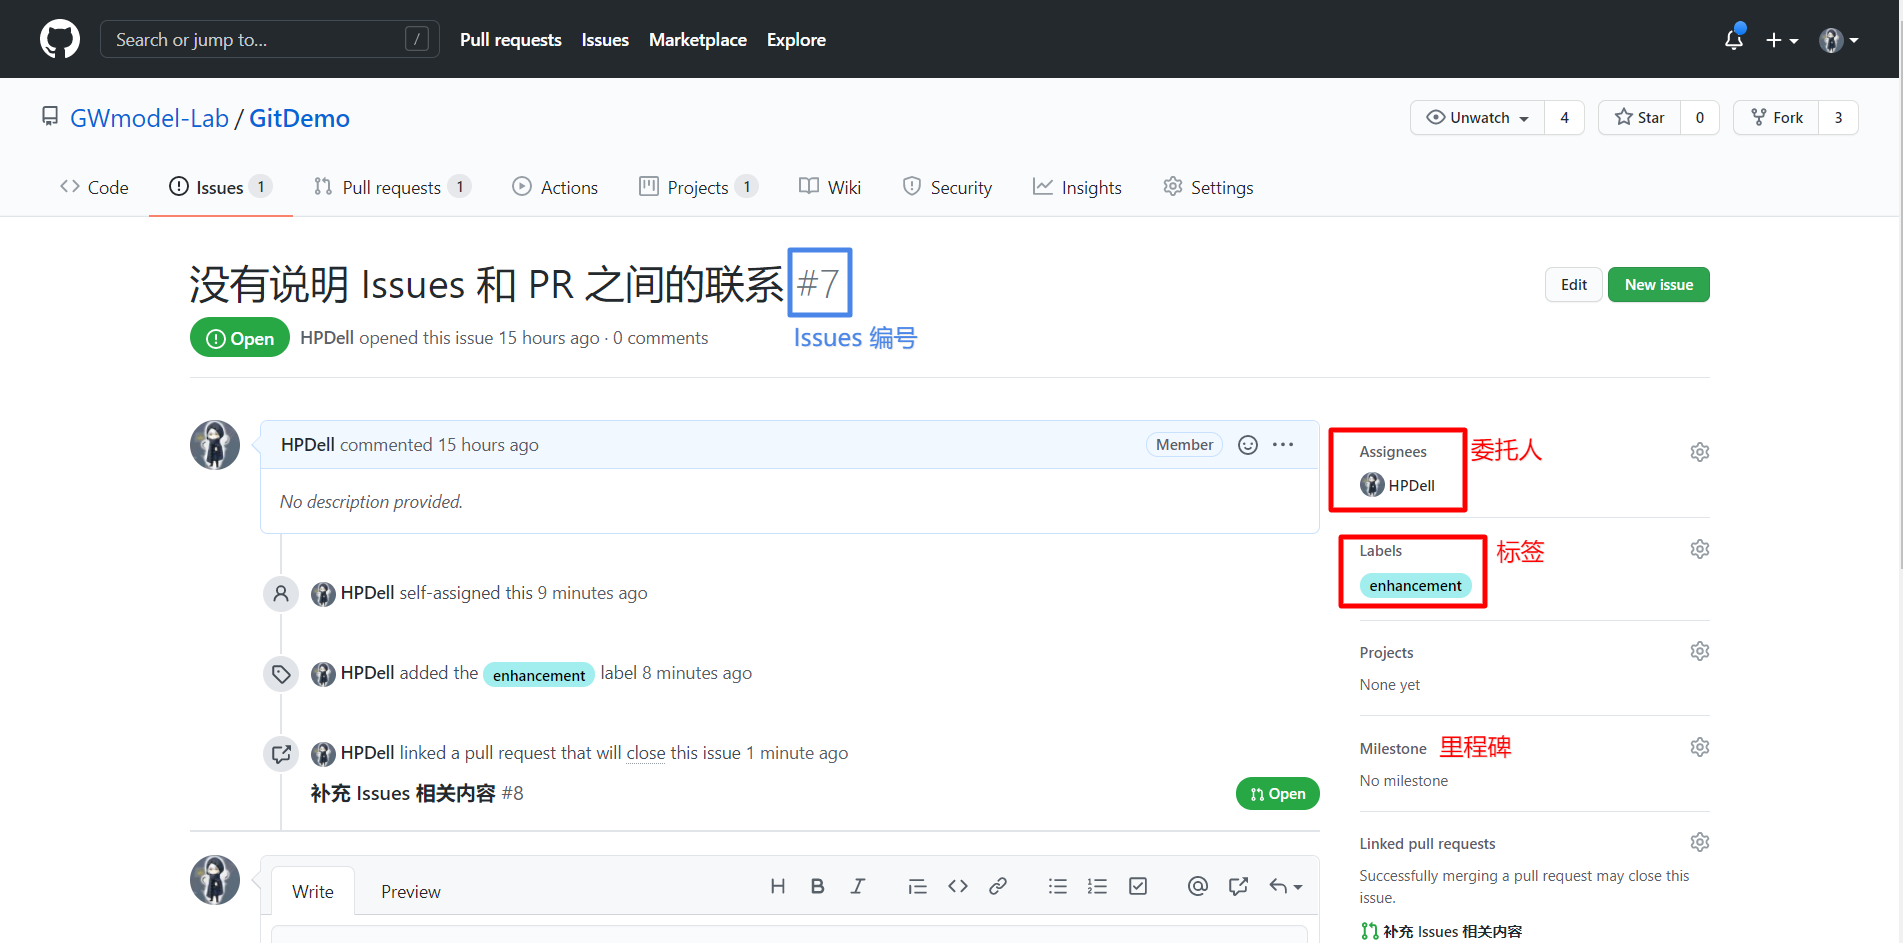Expand the plus create-new menu

[x=1782, y=40]
